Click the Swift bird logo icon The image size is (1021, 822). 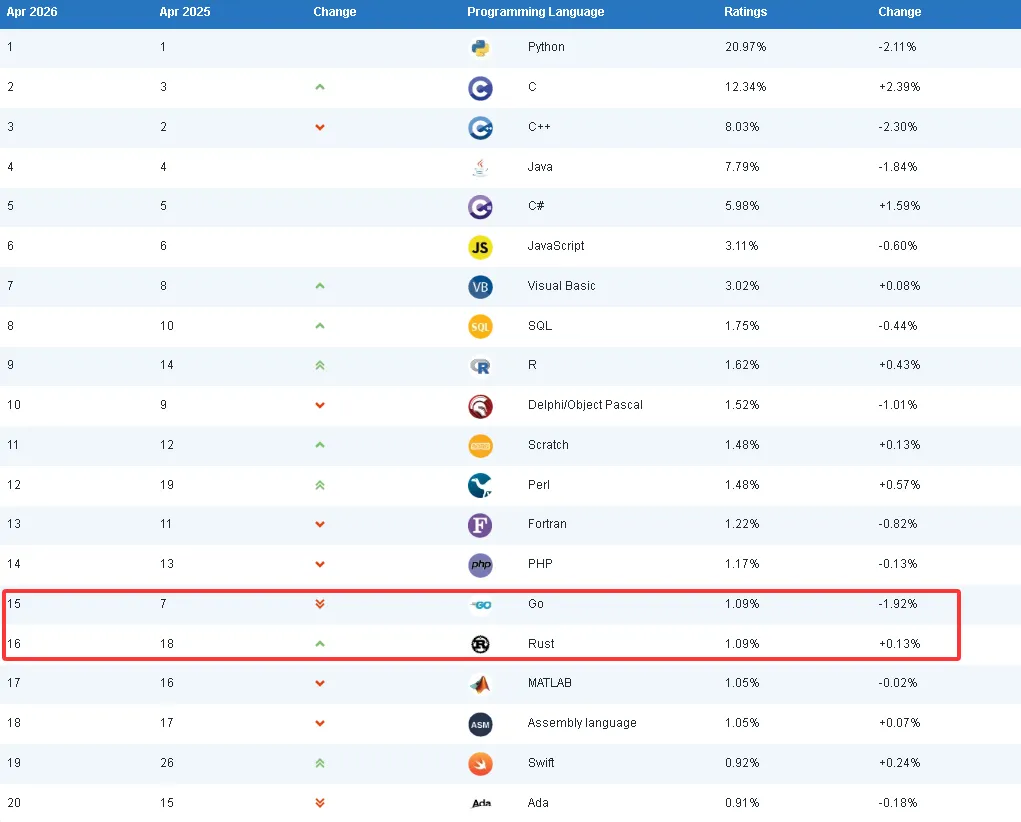(x=480, y=763)
